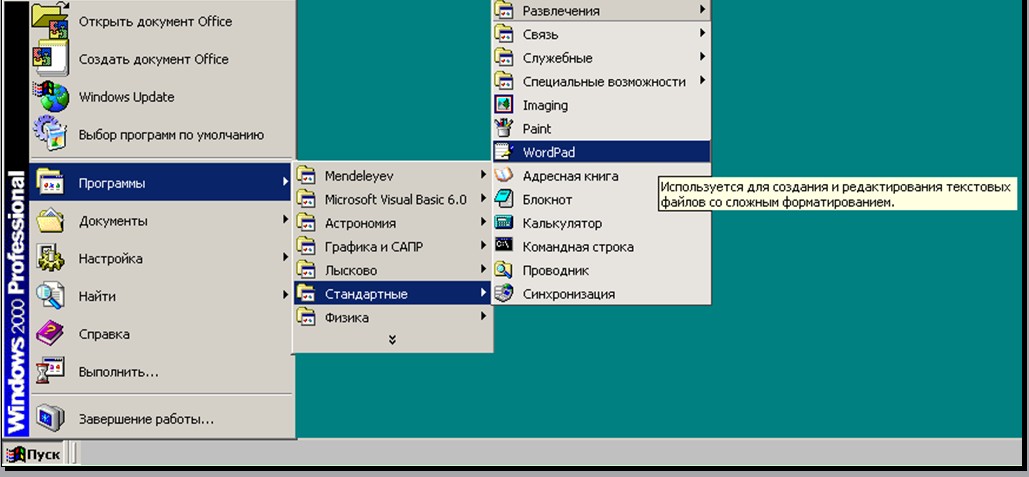Choose the Командная строка entry
The width and height of the screenshot is (1029, 477).
pos(601,247)
